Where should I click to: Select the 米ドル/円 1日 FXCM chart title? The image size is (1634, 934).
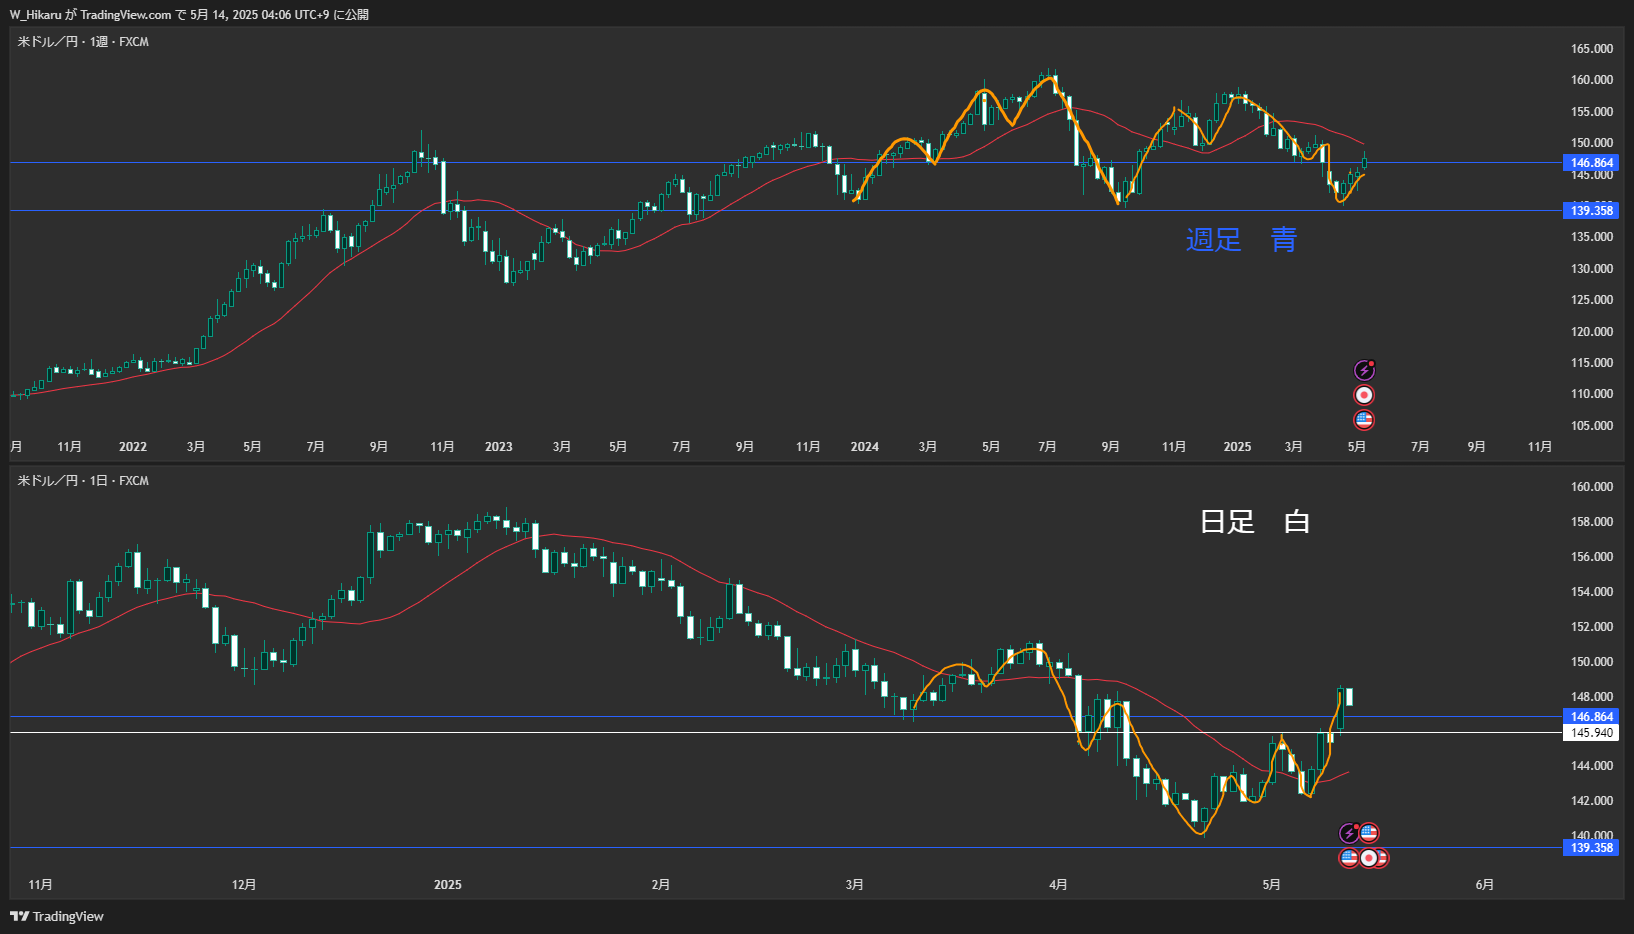[x=83, y=481]
